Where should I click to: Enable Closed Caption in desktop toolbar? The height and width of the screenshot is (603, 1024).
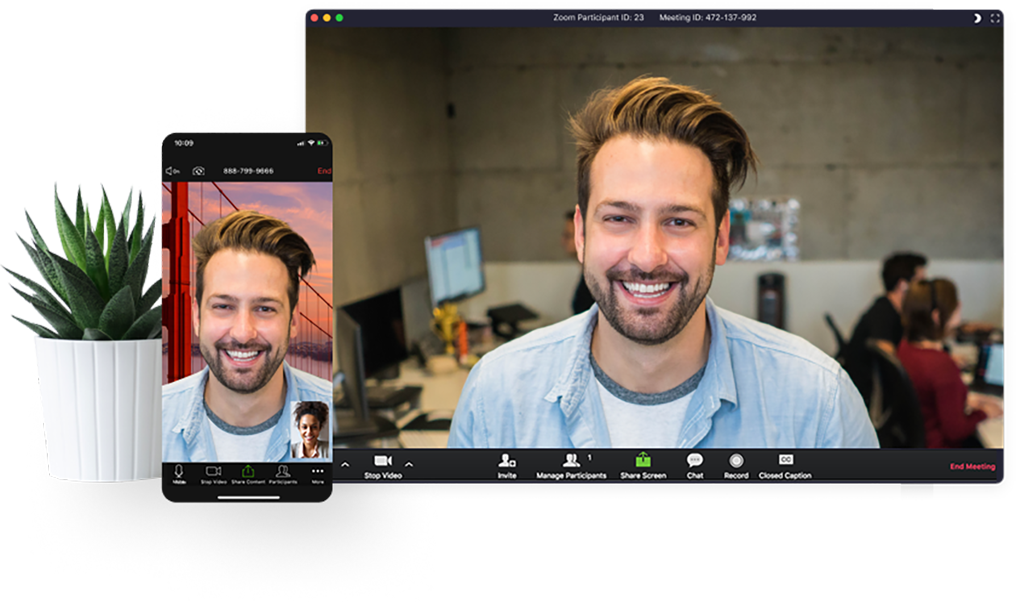pyautogui.click(x=785, y=464)
